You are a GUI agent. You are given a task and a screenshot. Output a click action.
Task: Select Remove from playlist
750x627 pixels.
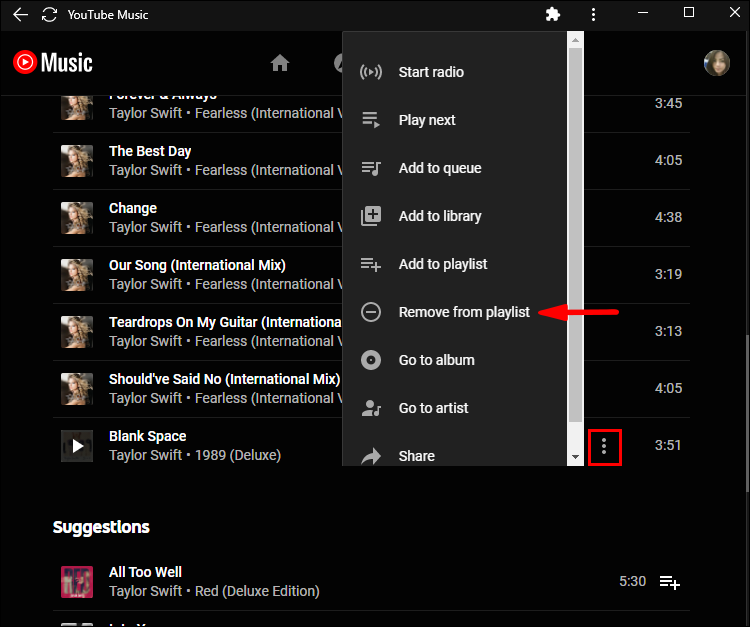pos(454,312)
